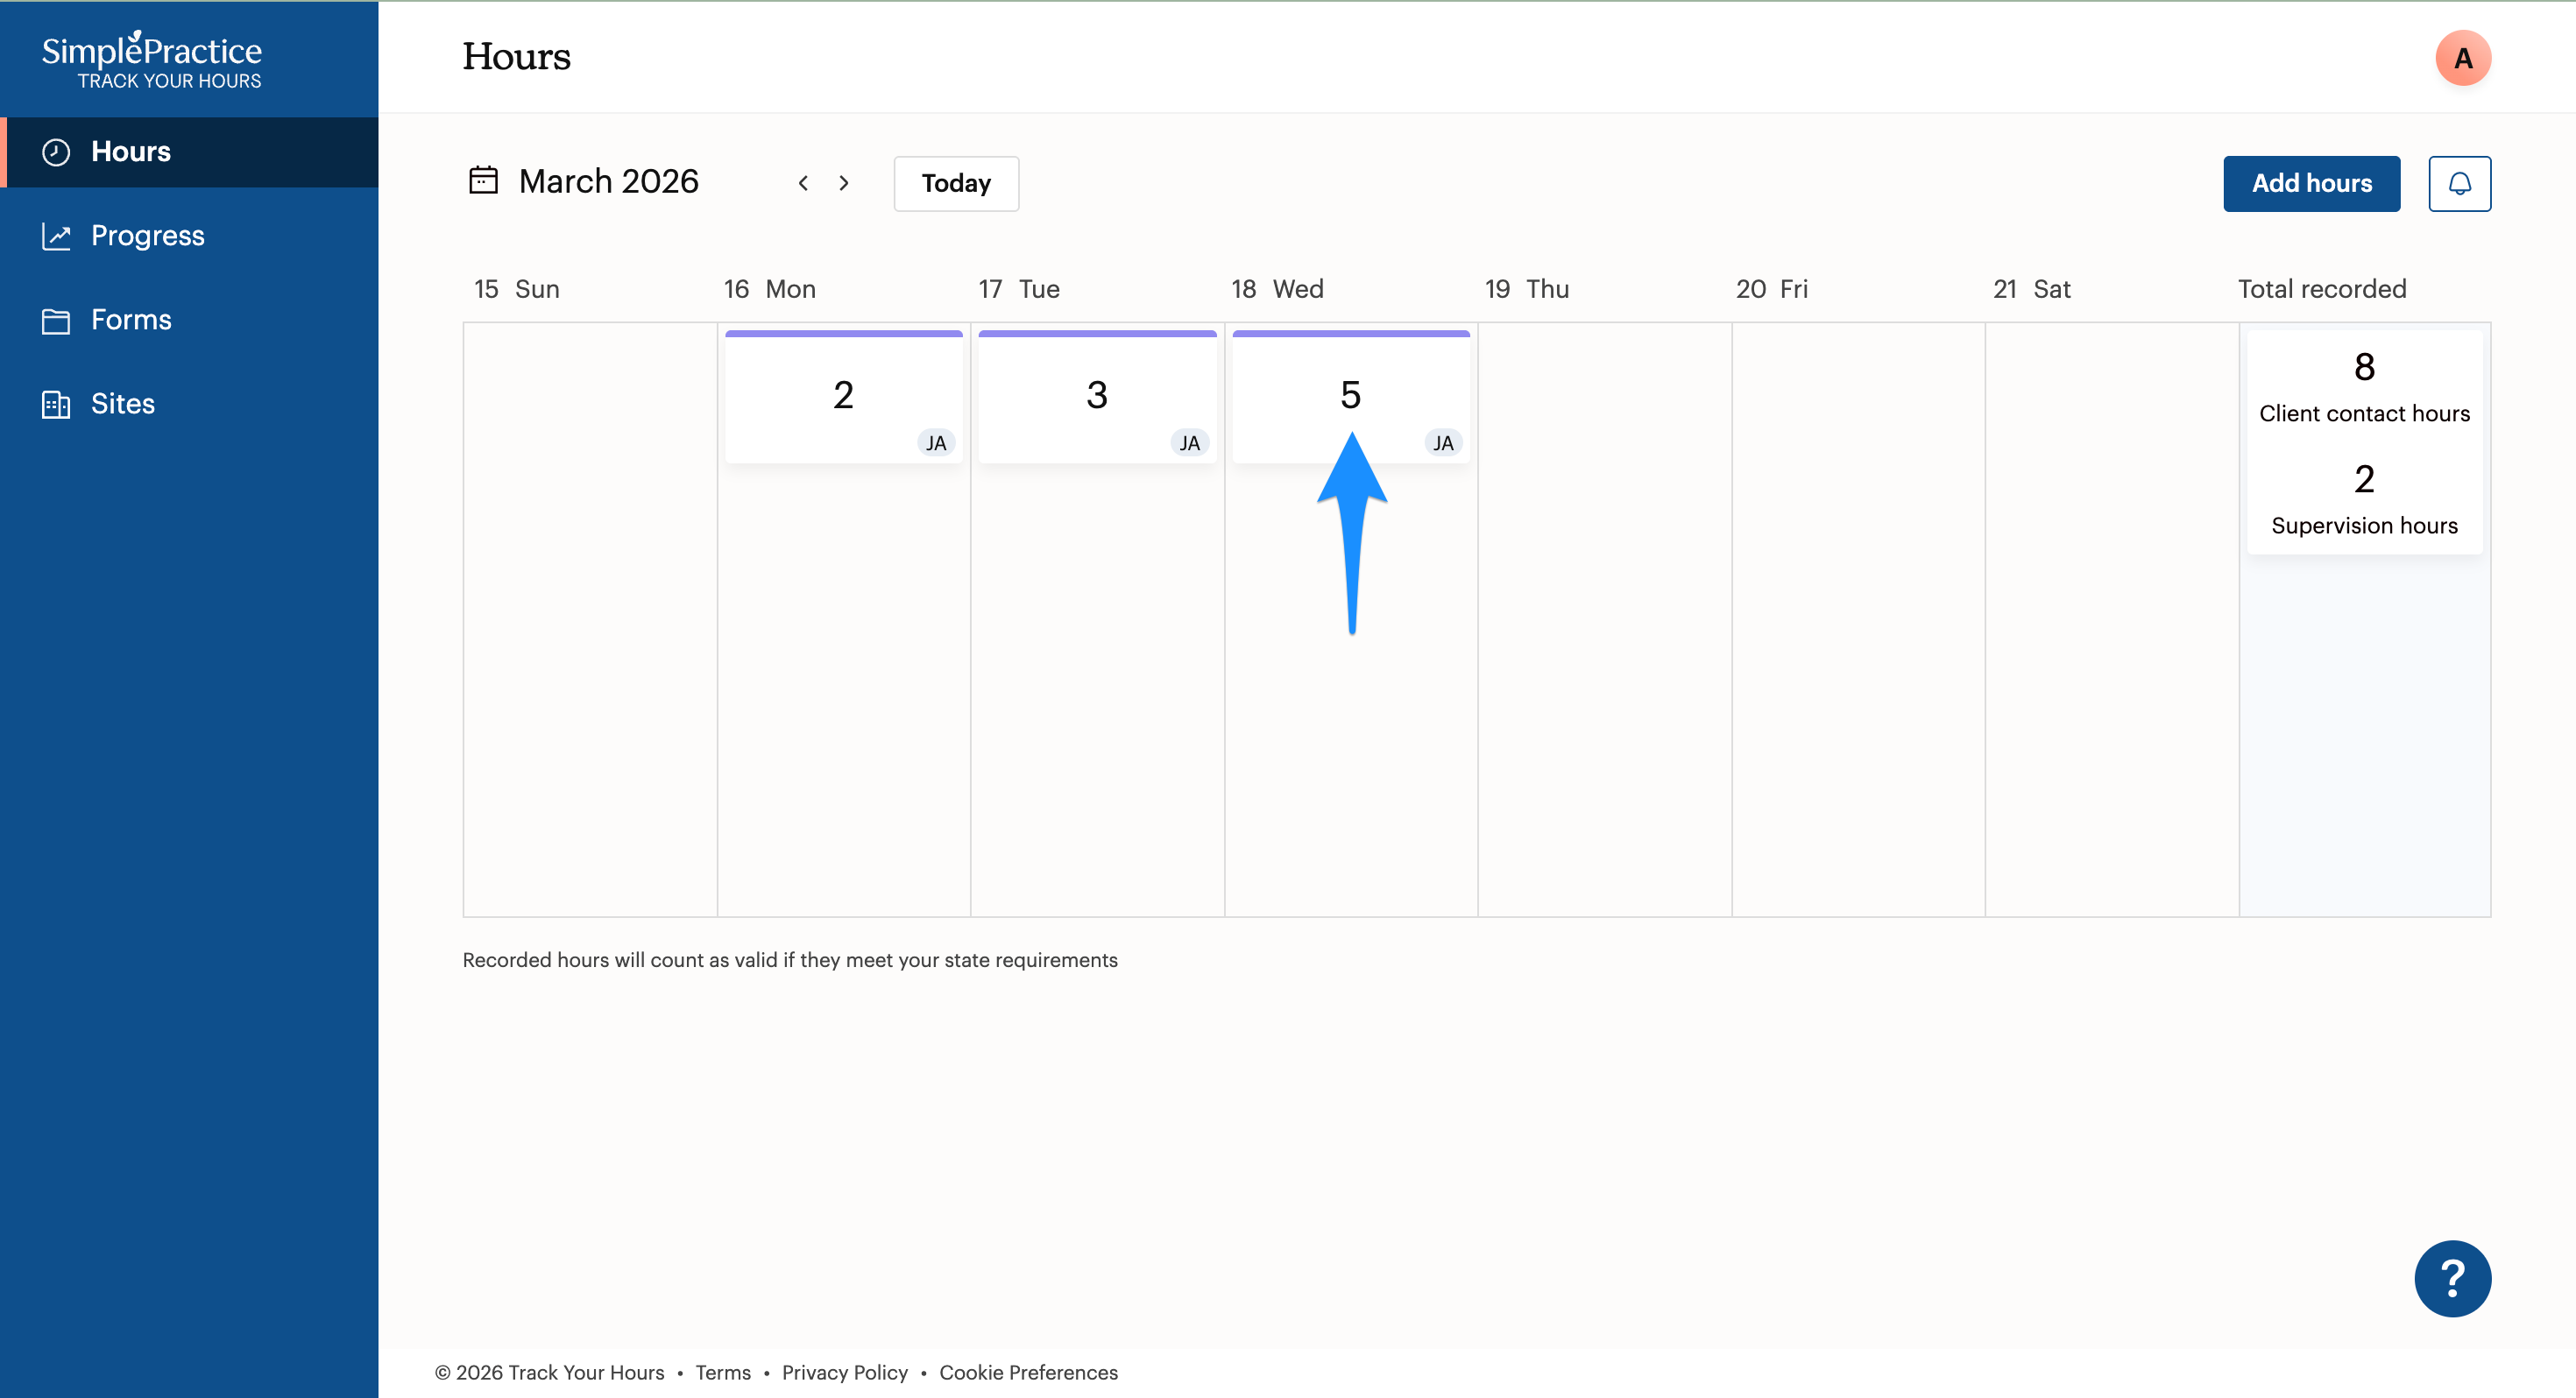Click the folder icon beside Forms
The width and height of the screenshot is (2576, 1398).
coord(56,320)
